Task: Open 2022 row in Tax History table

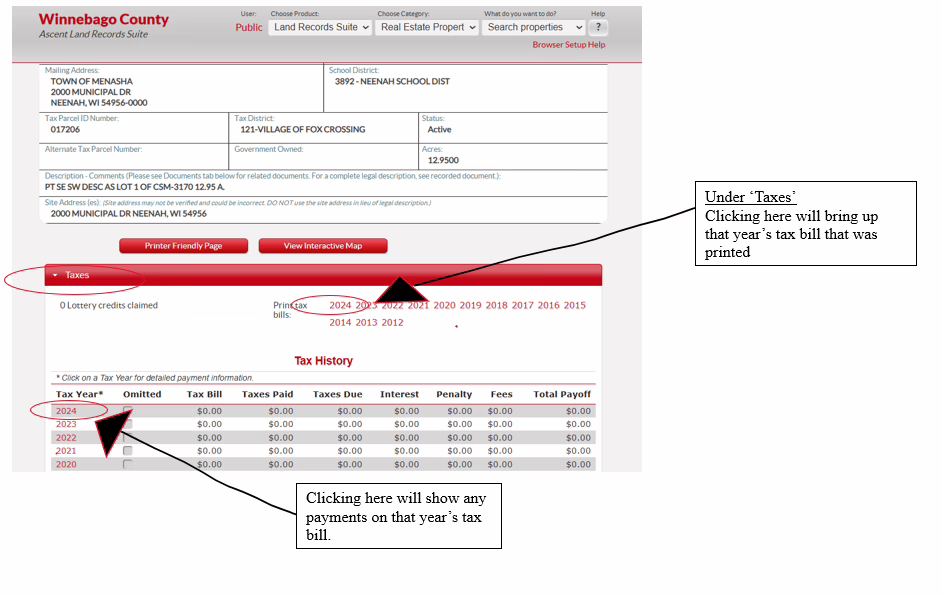Action: click(66, 438)
